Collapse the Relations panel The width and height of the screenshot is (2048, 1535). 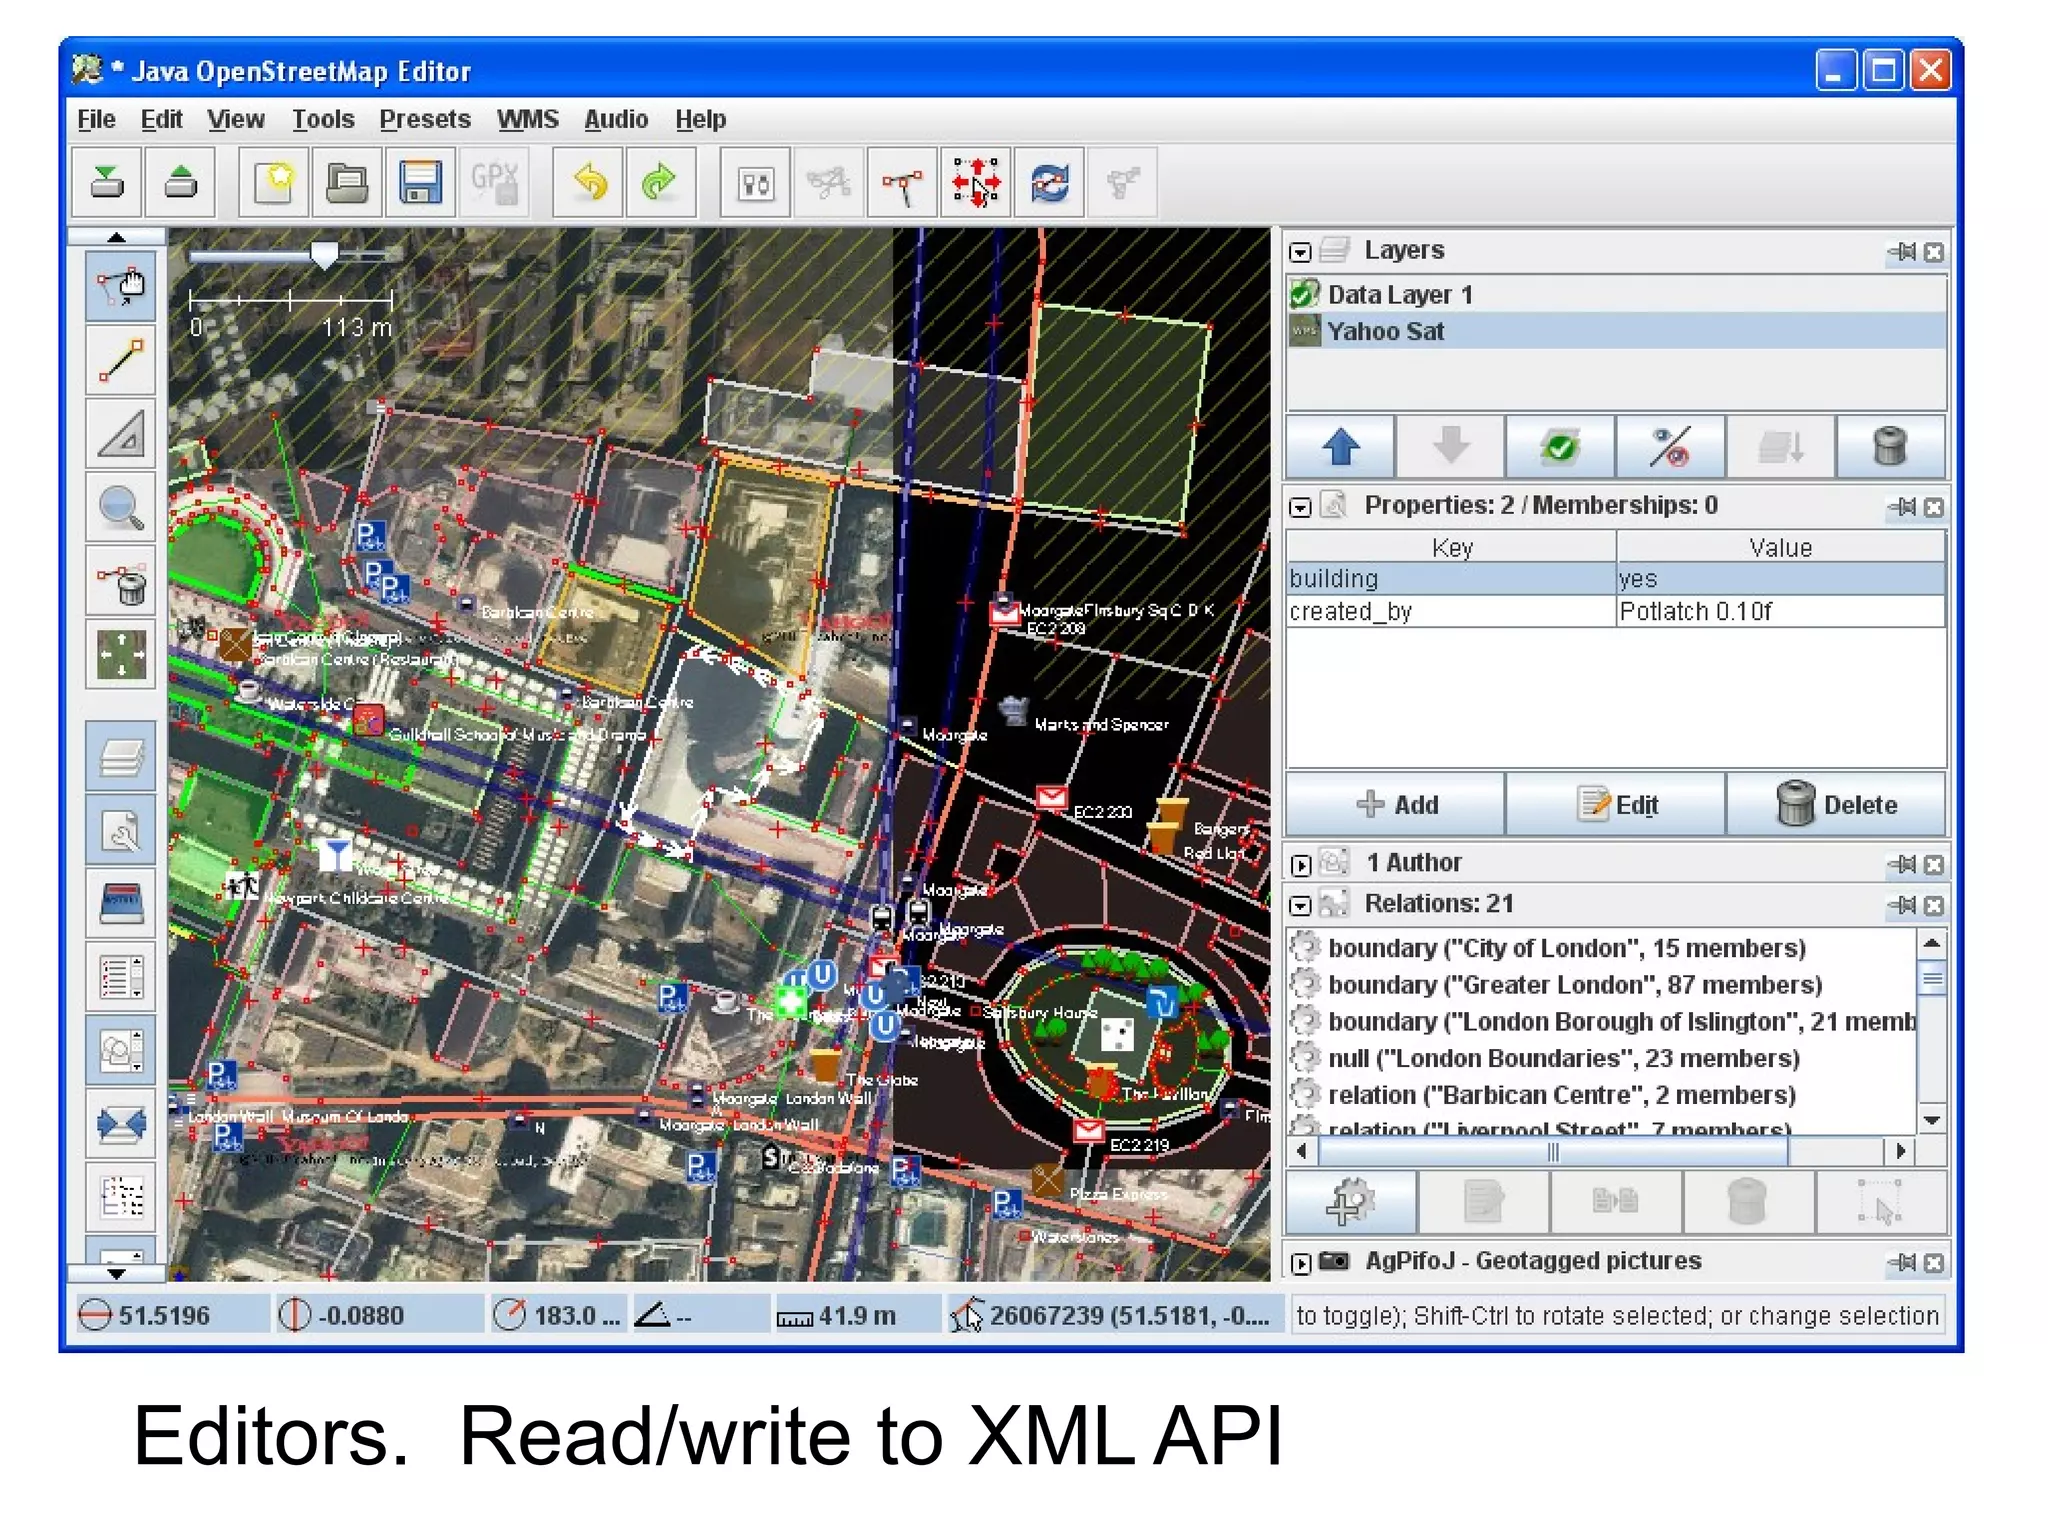1300,906
